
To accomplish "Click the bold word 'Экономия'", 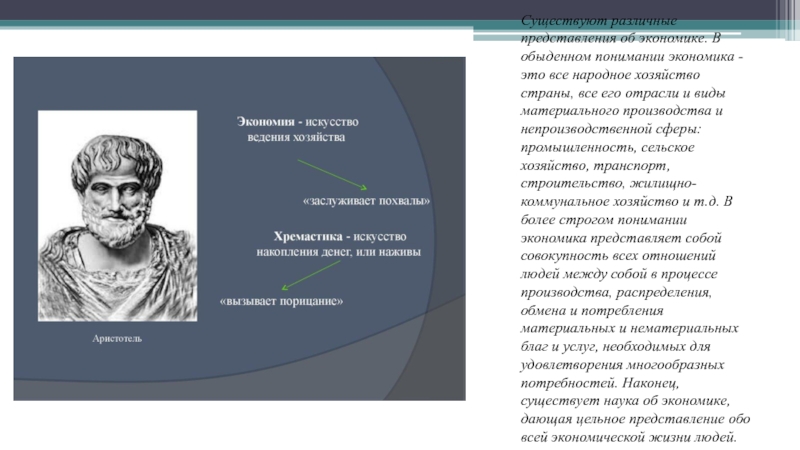I will pyautogui.click(x=262, y=121).
